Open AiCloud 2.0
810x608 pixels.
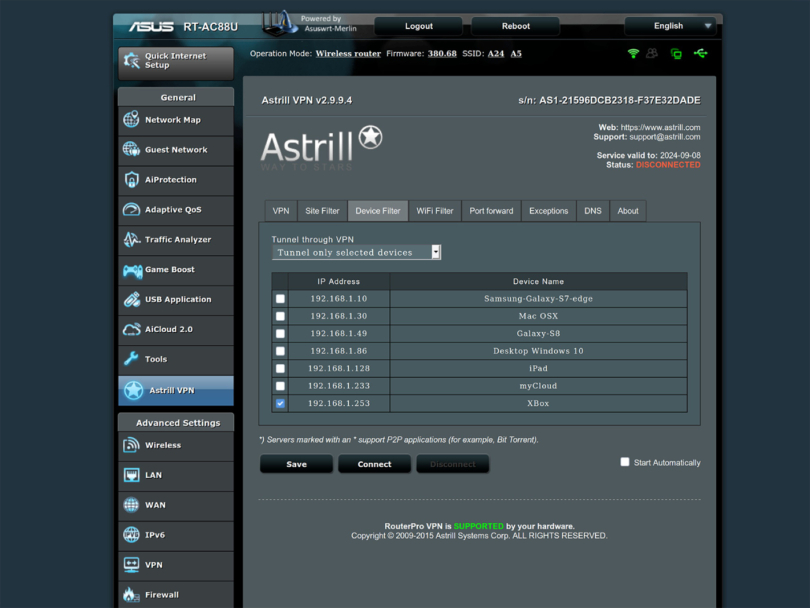pyautogui.click(x=175, y=329)
